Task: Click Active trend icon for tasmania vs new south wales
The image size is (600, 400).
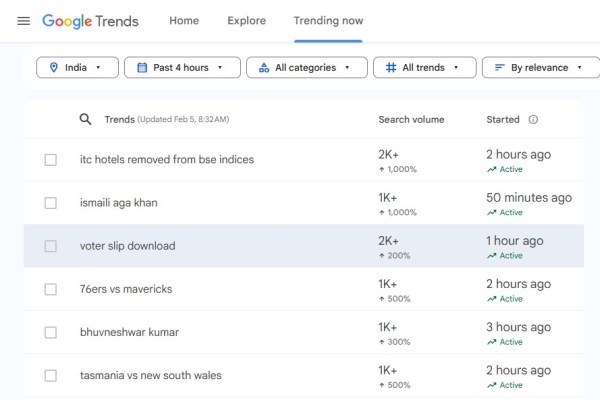Action: pyautogui.click(x=491, y=385)
